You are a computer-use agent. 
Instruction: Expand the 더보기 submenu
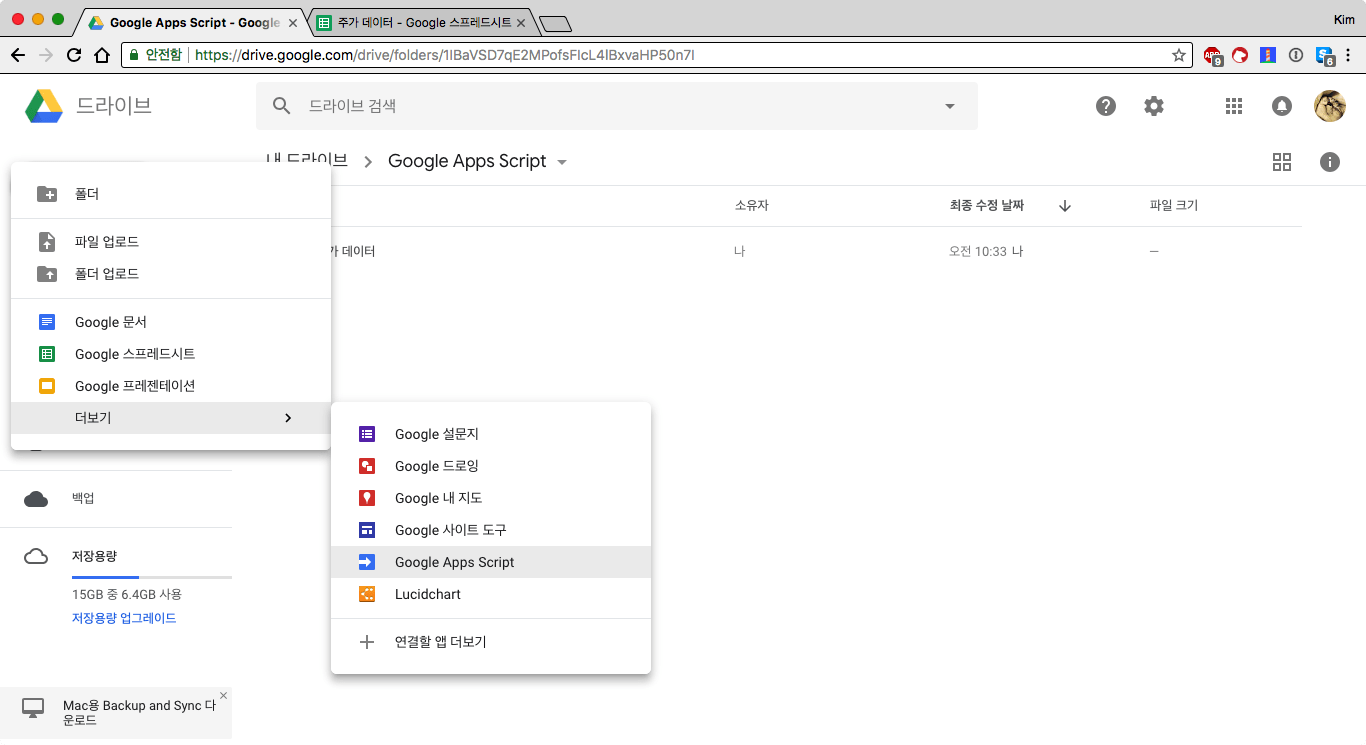tap(170, 418)
